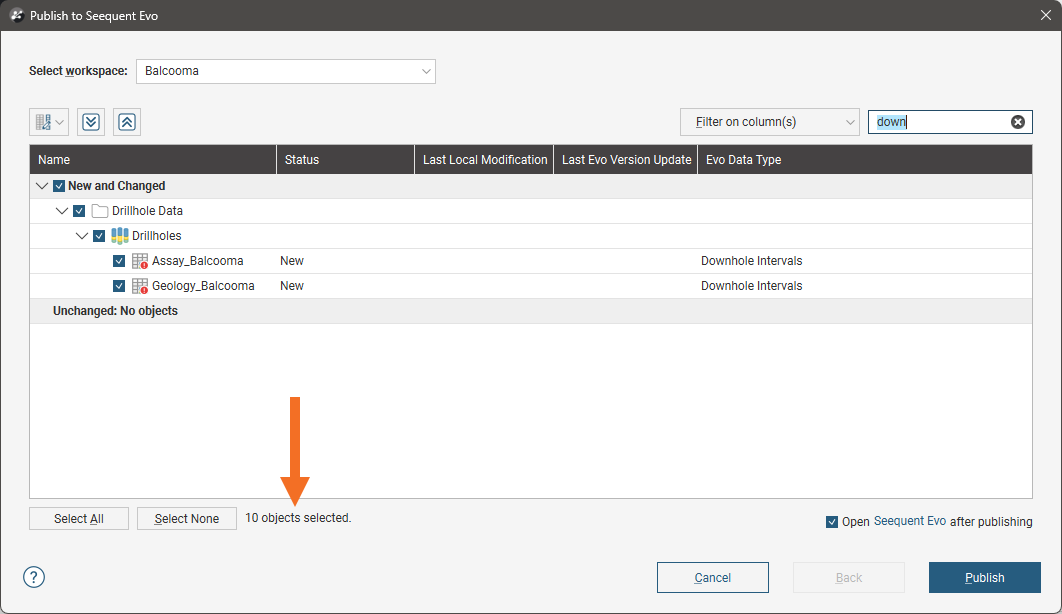The image size is (1062, 614).
Task: Select the Assay_Balcooma row name
Action: (197, 261)
